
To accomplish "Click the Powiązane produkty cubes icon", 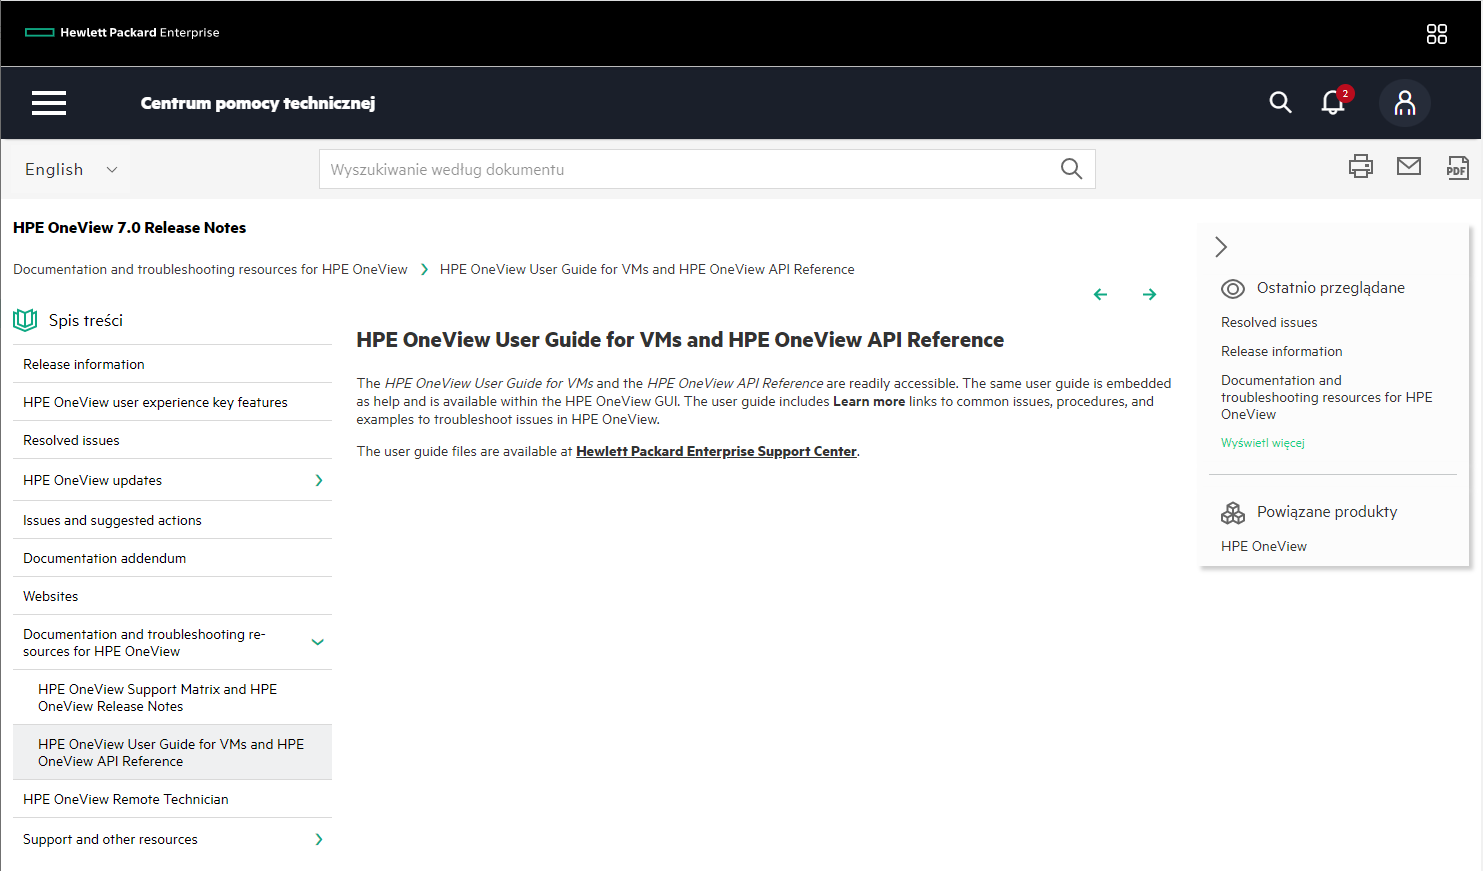I will (1233, 513).
